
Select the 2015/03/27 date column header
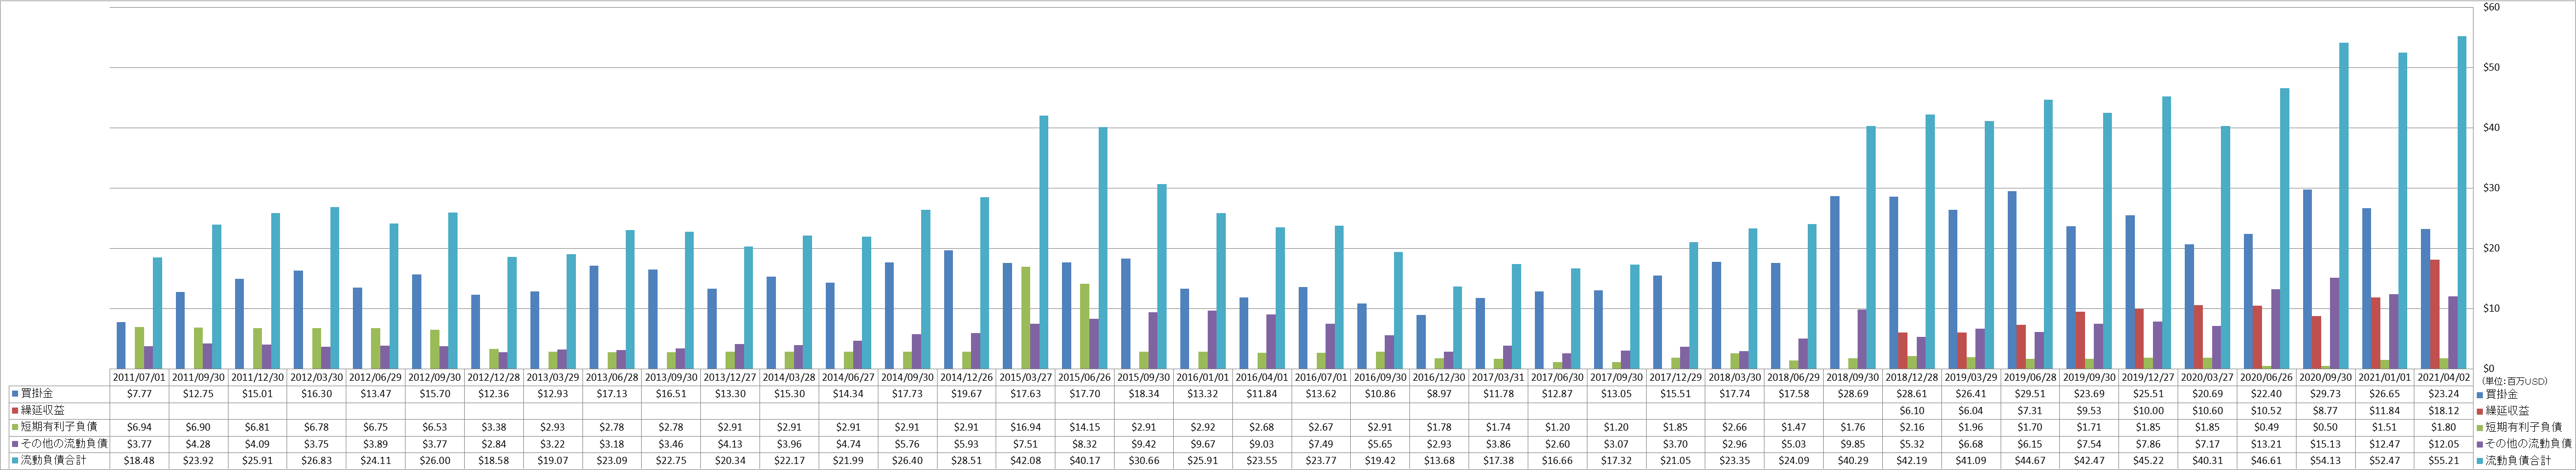point(1025,378)
